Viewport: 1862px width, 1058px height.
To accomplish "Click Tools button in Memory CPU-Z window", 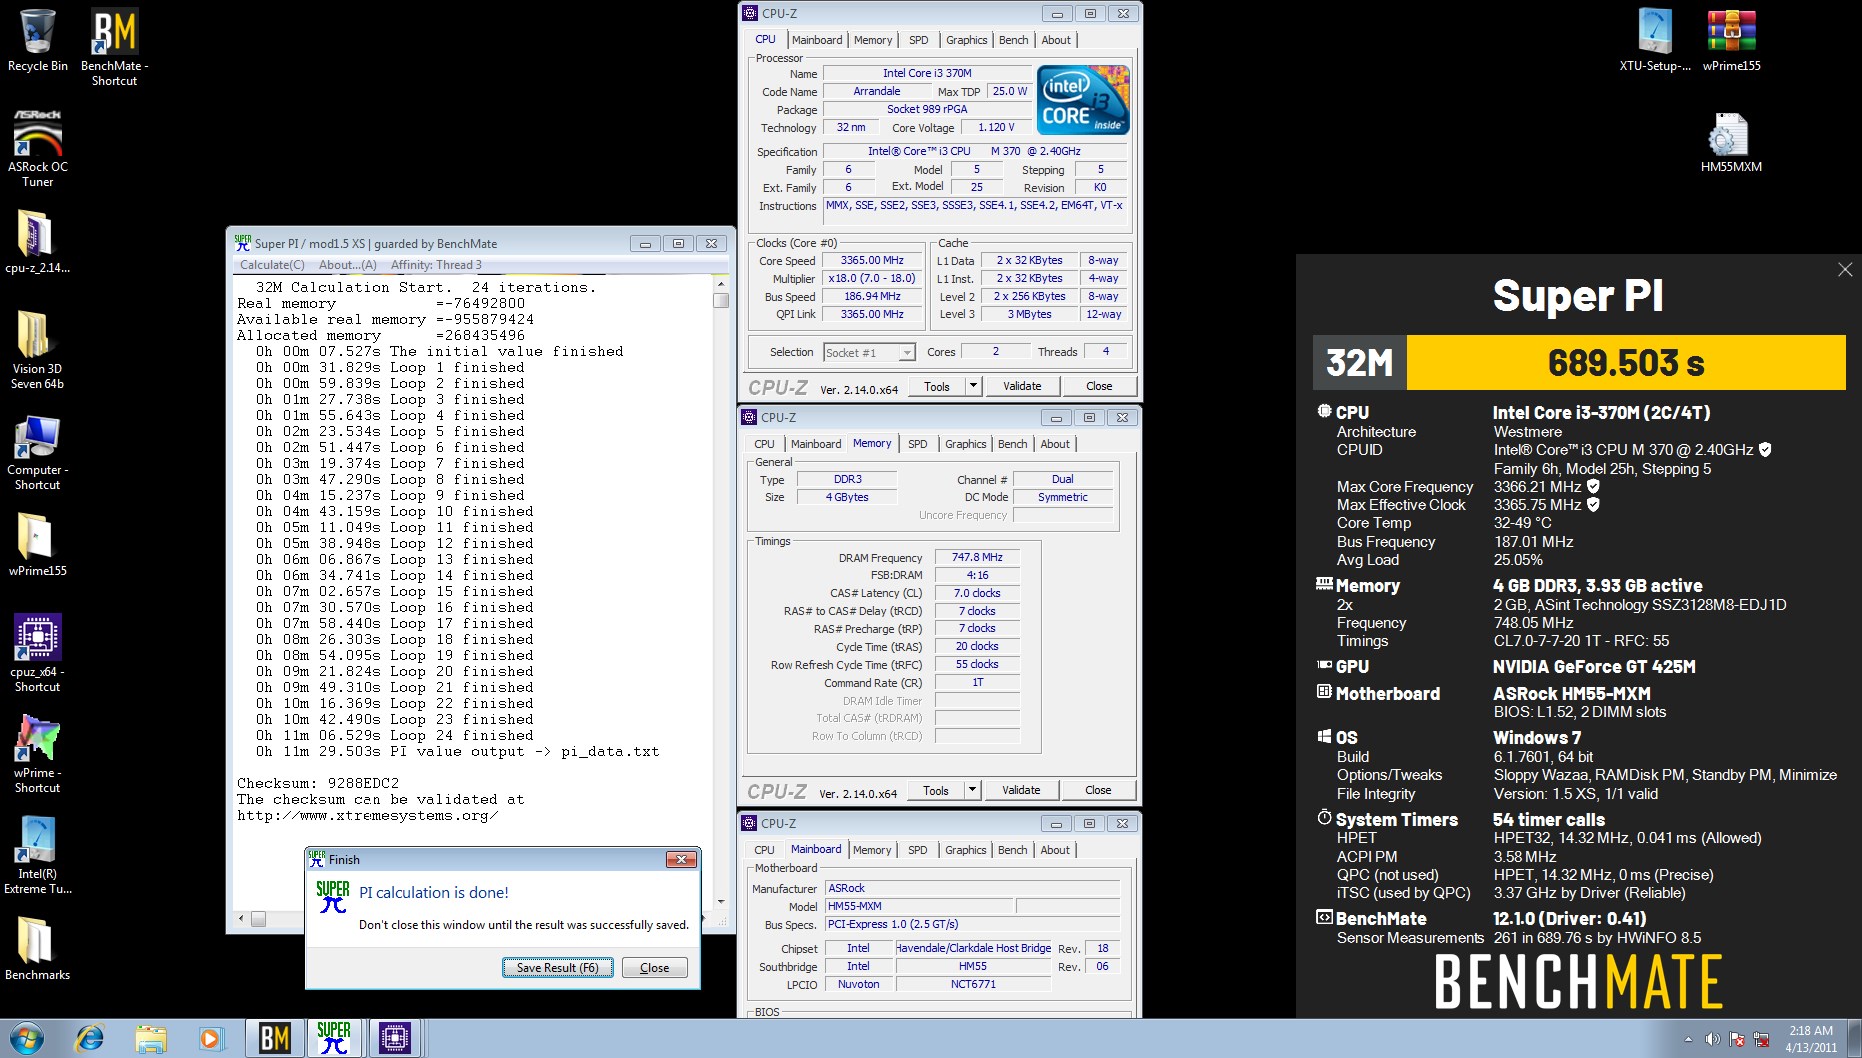I will tap(936, 790).
